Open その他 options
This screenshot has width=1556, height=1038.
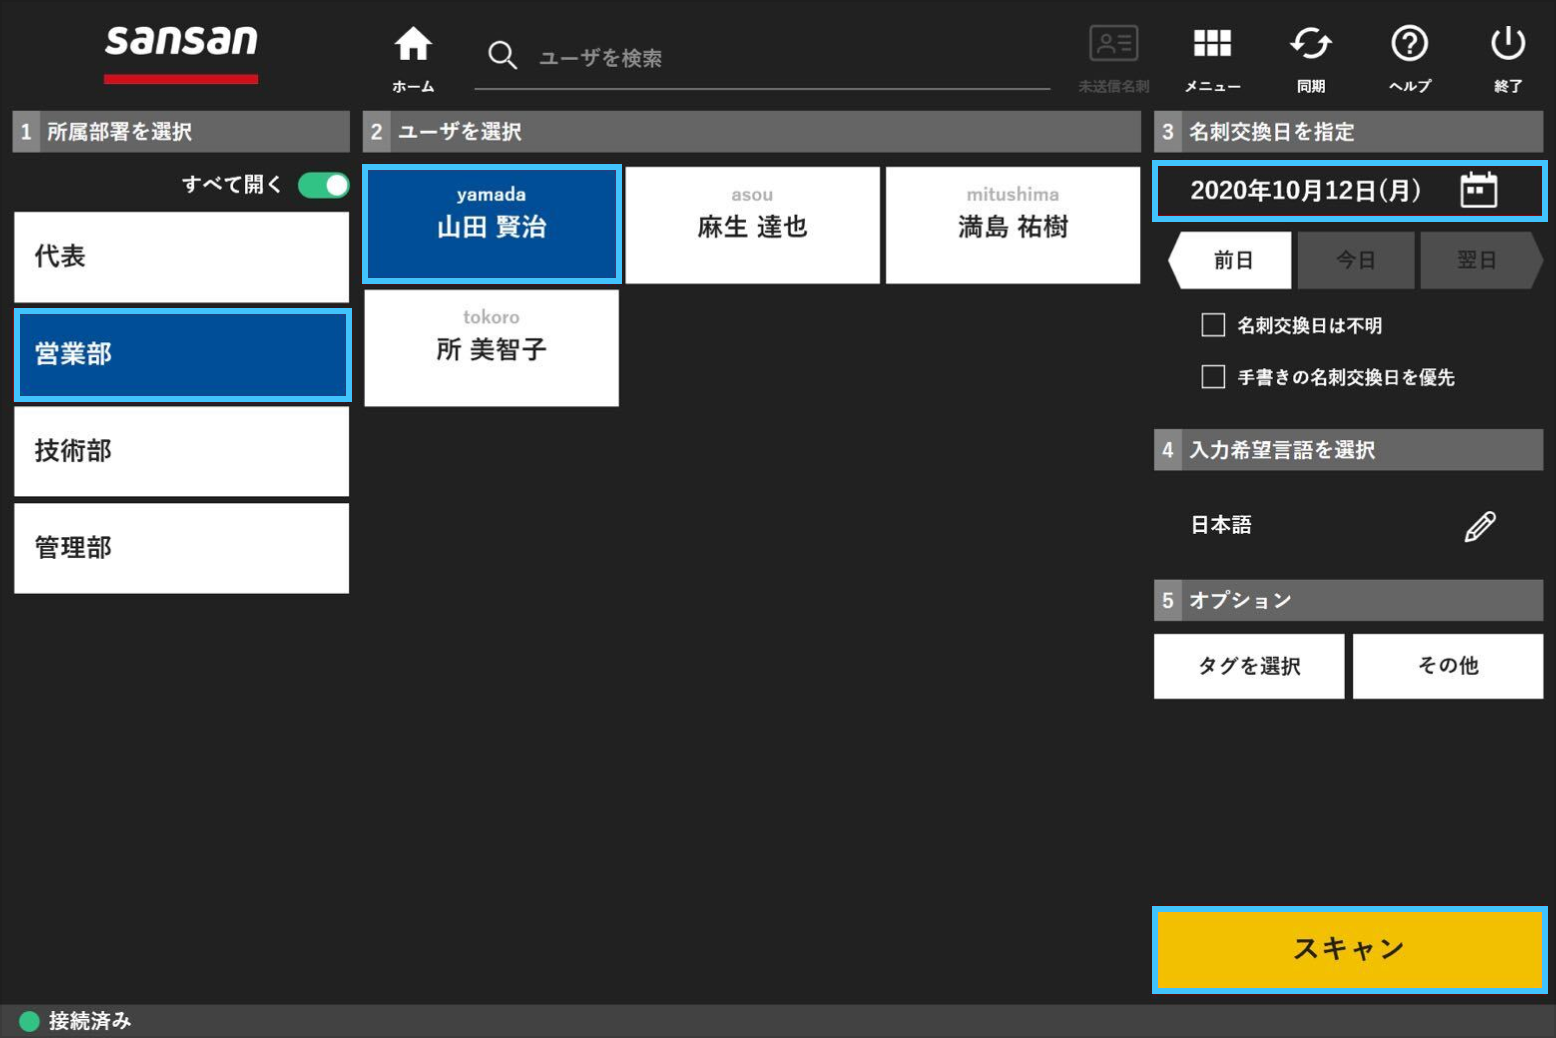(x=1448, y=666)
